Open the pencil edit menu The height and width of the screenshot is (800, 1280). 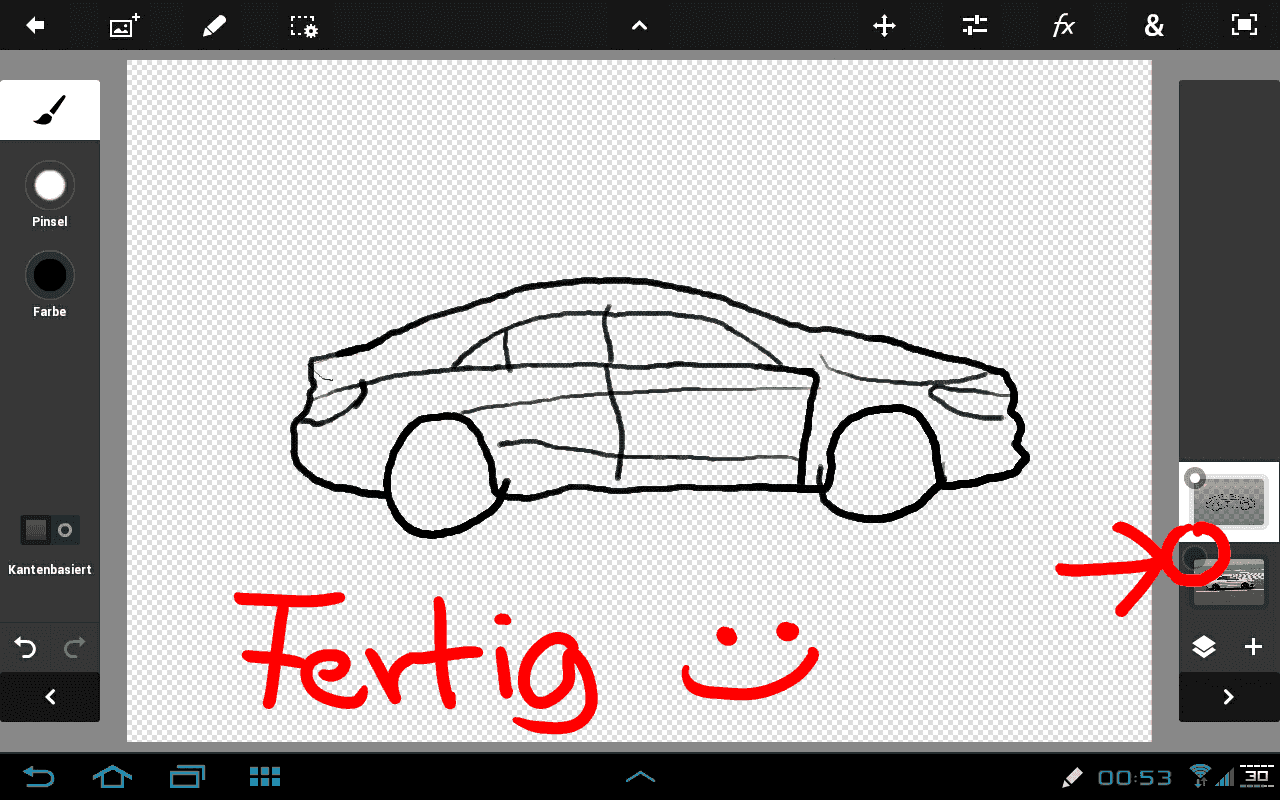pyautogui.click(x=214, y=26)
